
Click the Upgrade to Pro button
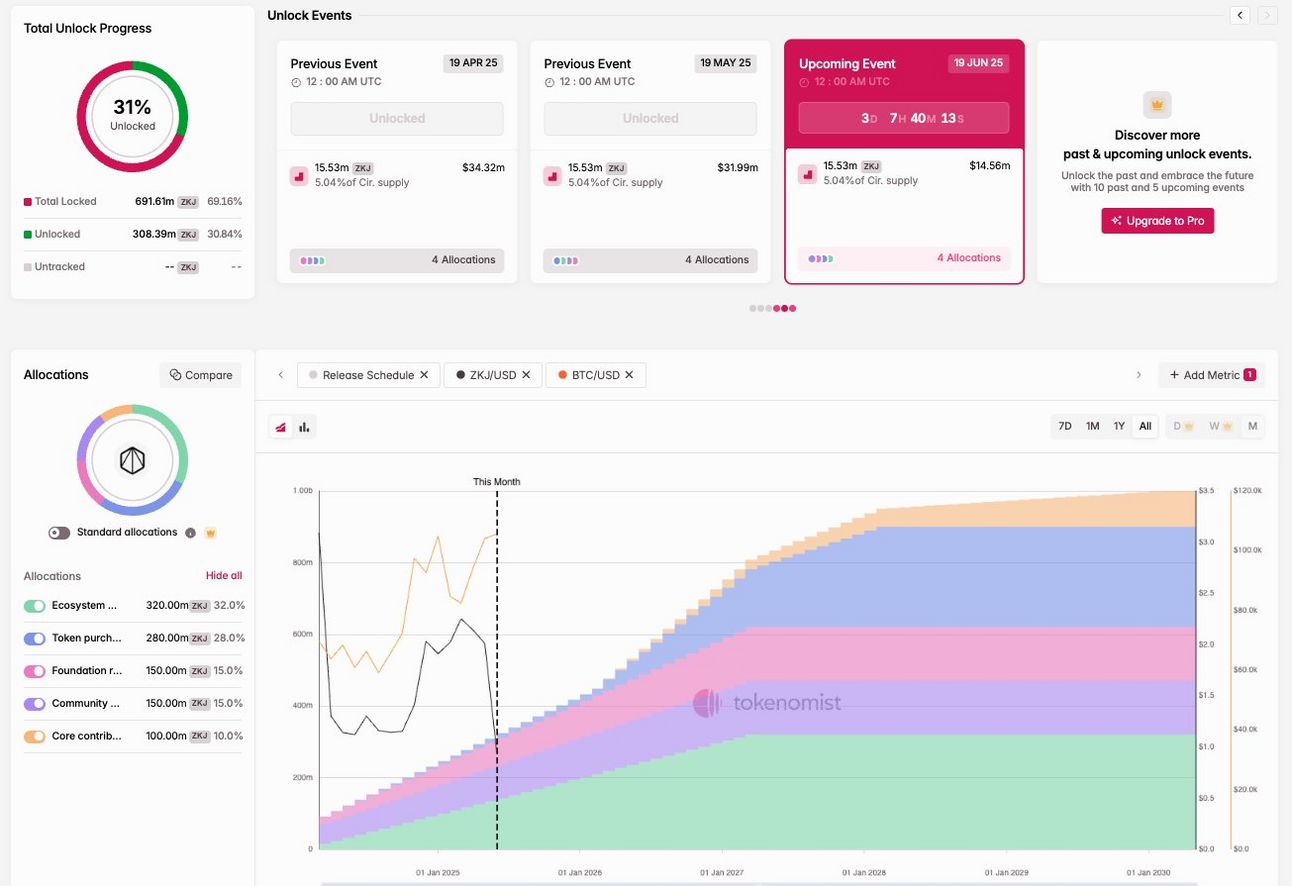pyautogui.click(x=1158, y=221)
